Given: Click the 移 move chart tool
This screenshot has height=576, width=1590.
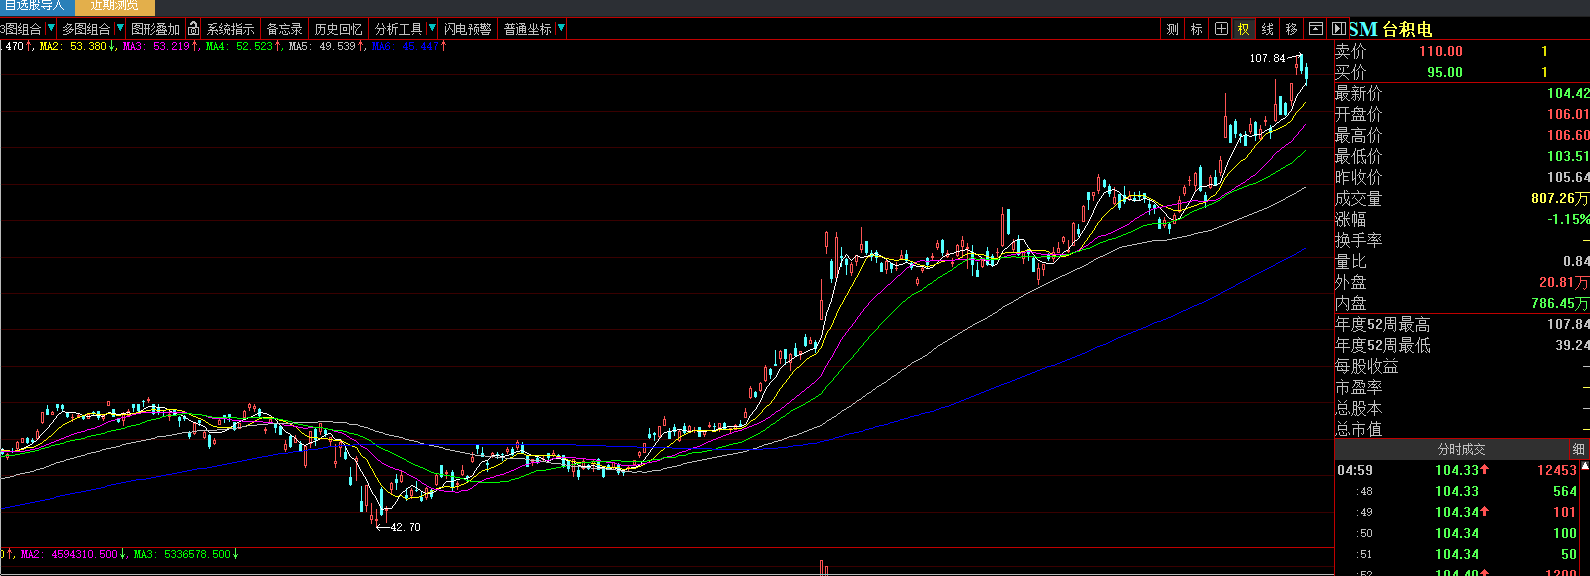Looking at the screenshot, I should (1291, 29).
